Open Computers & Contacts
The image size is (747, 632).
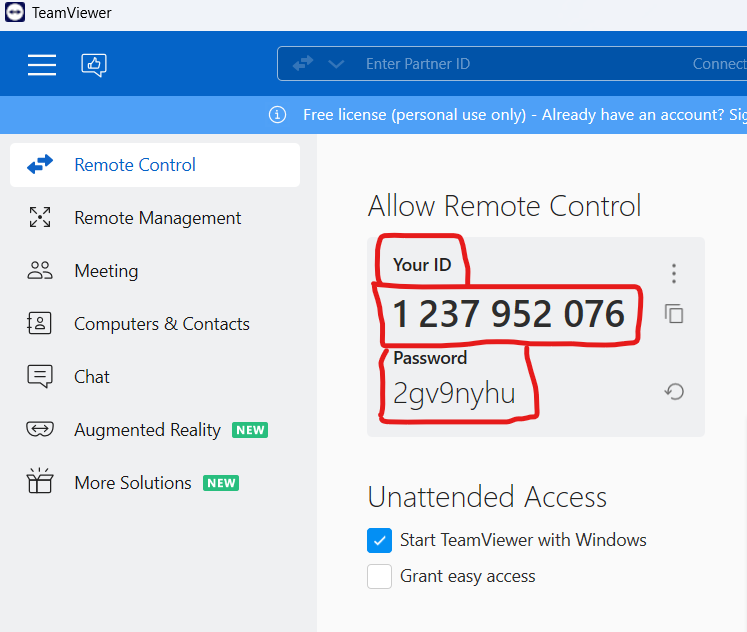(161, 324)
